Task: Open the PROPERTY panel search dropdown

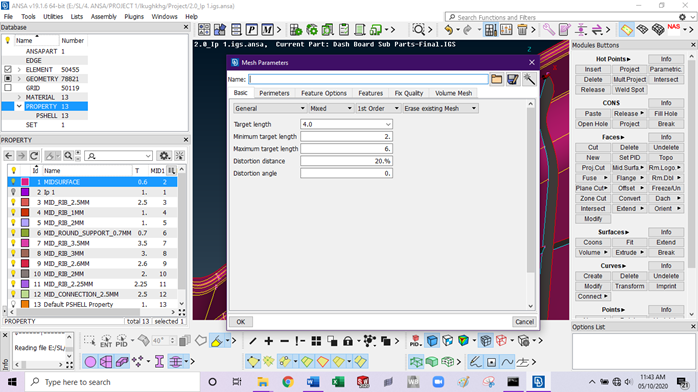Action: pyautogui.click(x=148, y=156)
